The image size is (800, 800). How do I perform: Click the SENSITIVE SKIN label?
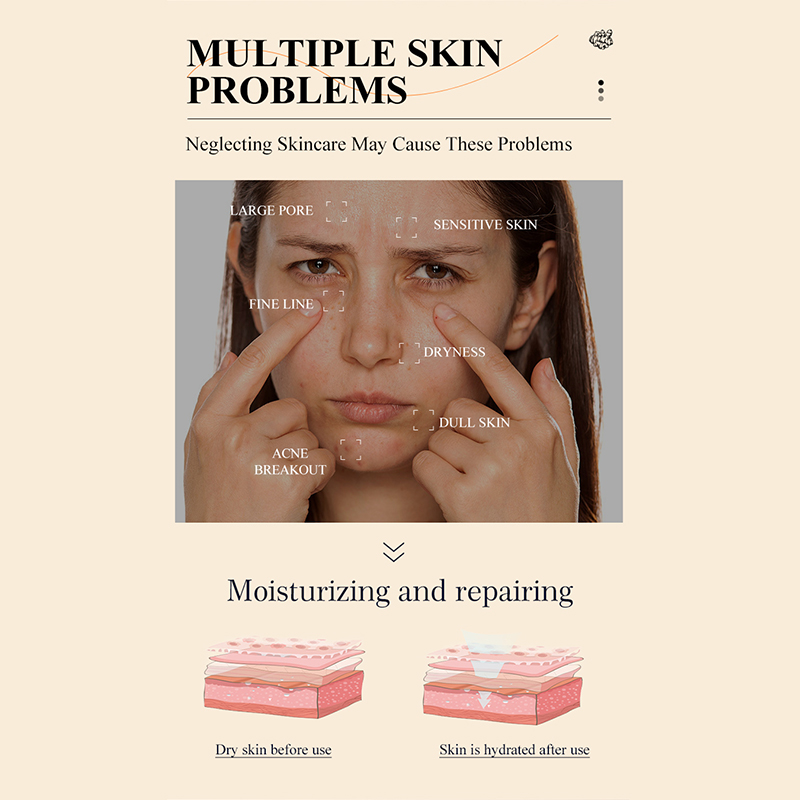pyautogui.click(x=485, y=224)
